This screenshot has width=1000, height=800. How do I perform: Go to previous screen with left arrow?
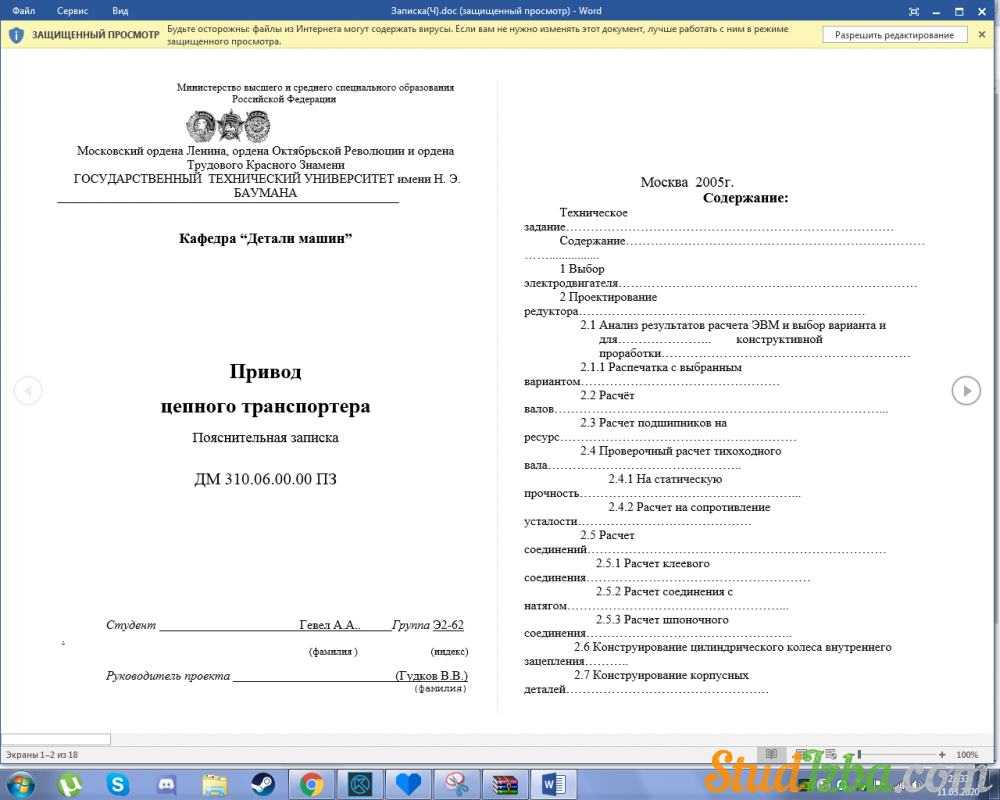click(x=28, y=390)
